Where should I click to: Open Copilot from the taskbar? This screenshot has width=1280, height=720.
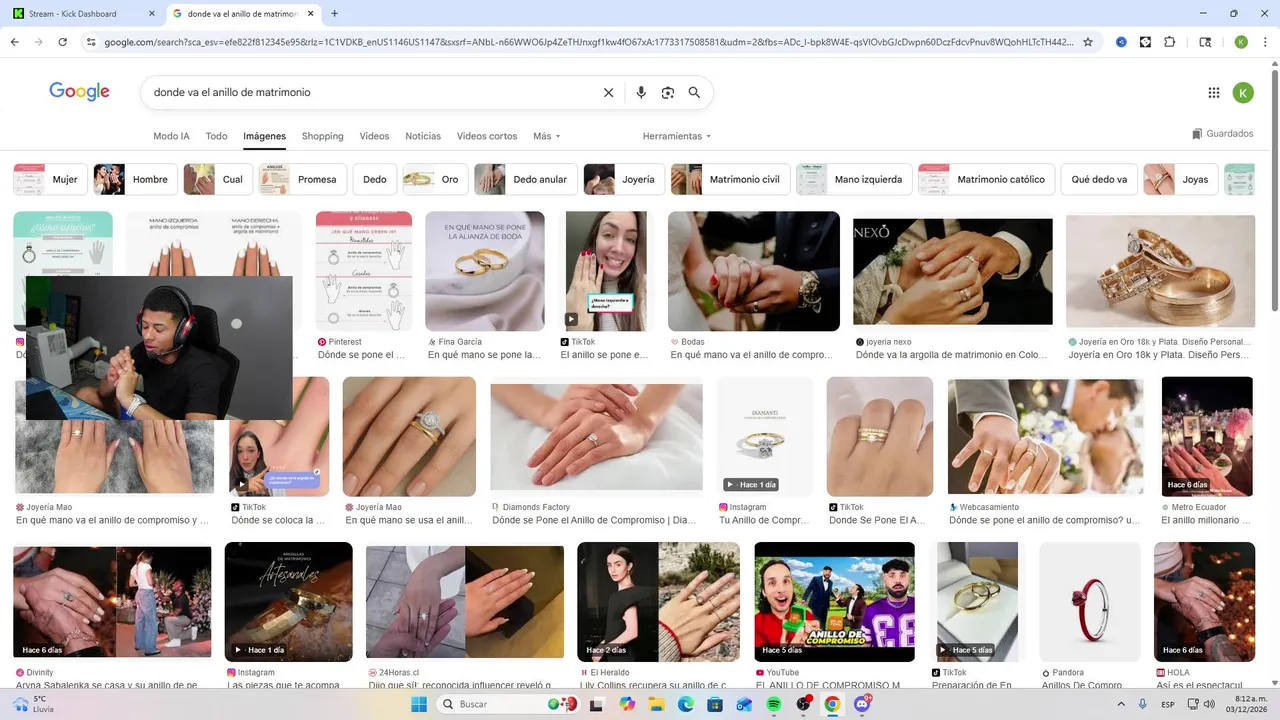click(x=627, y=704)
